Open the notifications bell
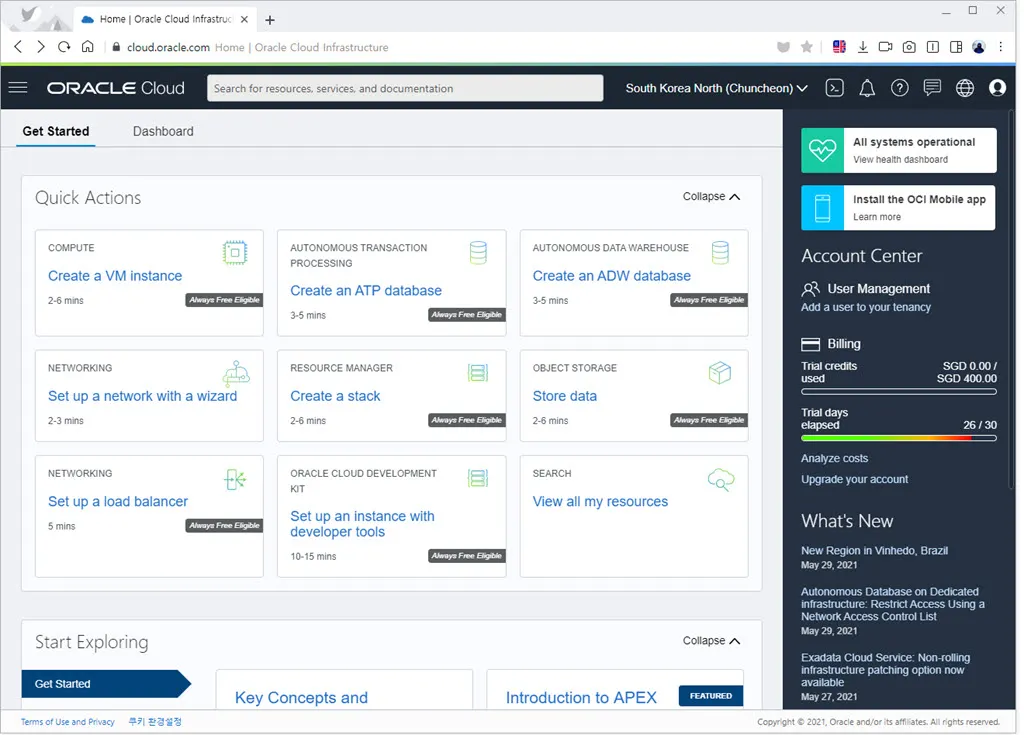Screen dimensions: 1024x735 pyautogui.click(x=867, y=88)
